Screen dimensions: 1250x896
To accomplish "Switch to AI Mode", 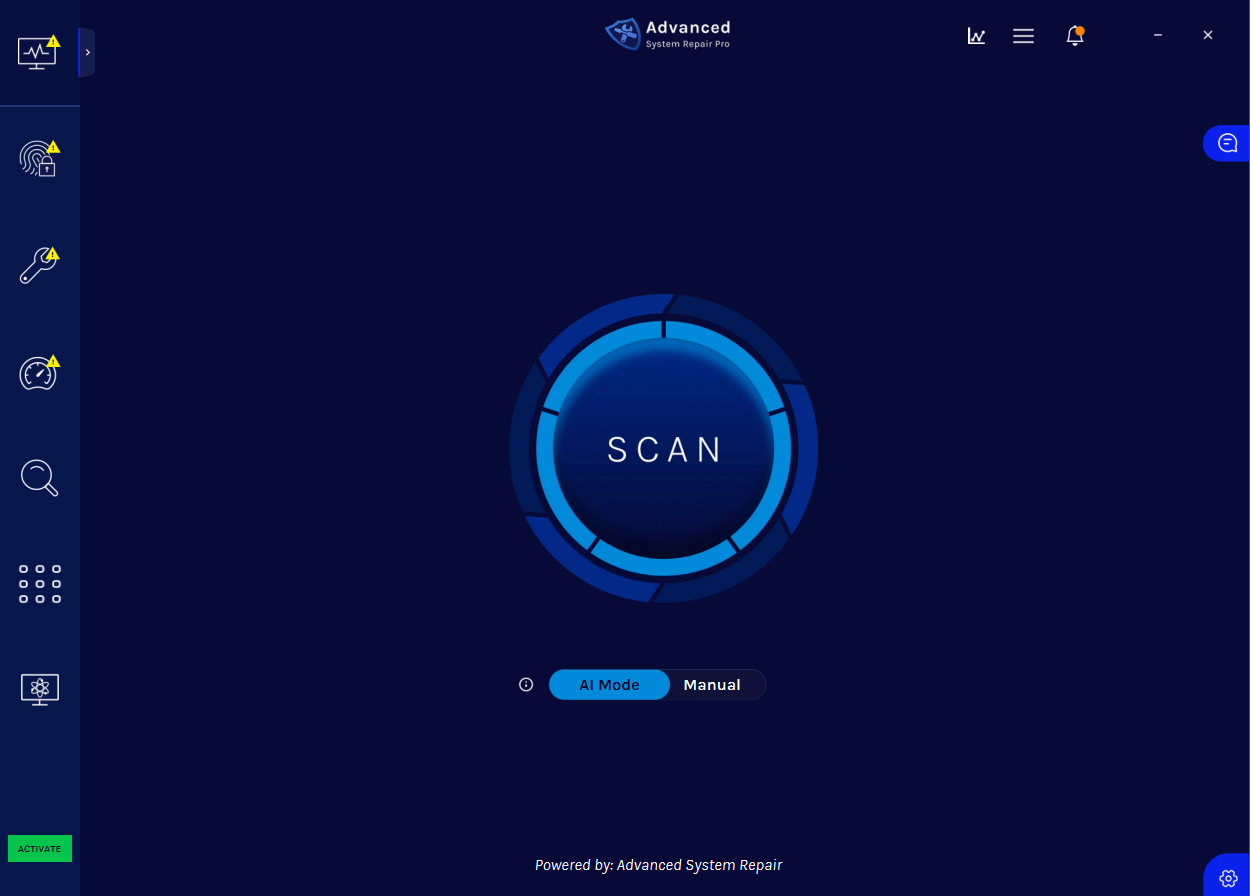I will pyautogui.click(x=609, y=685).
